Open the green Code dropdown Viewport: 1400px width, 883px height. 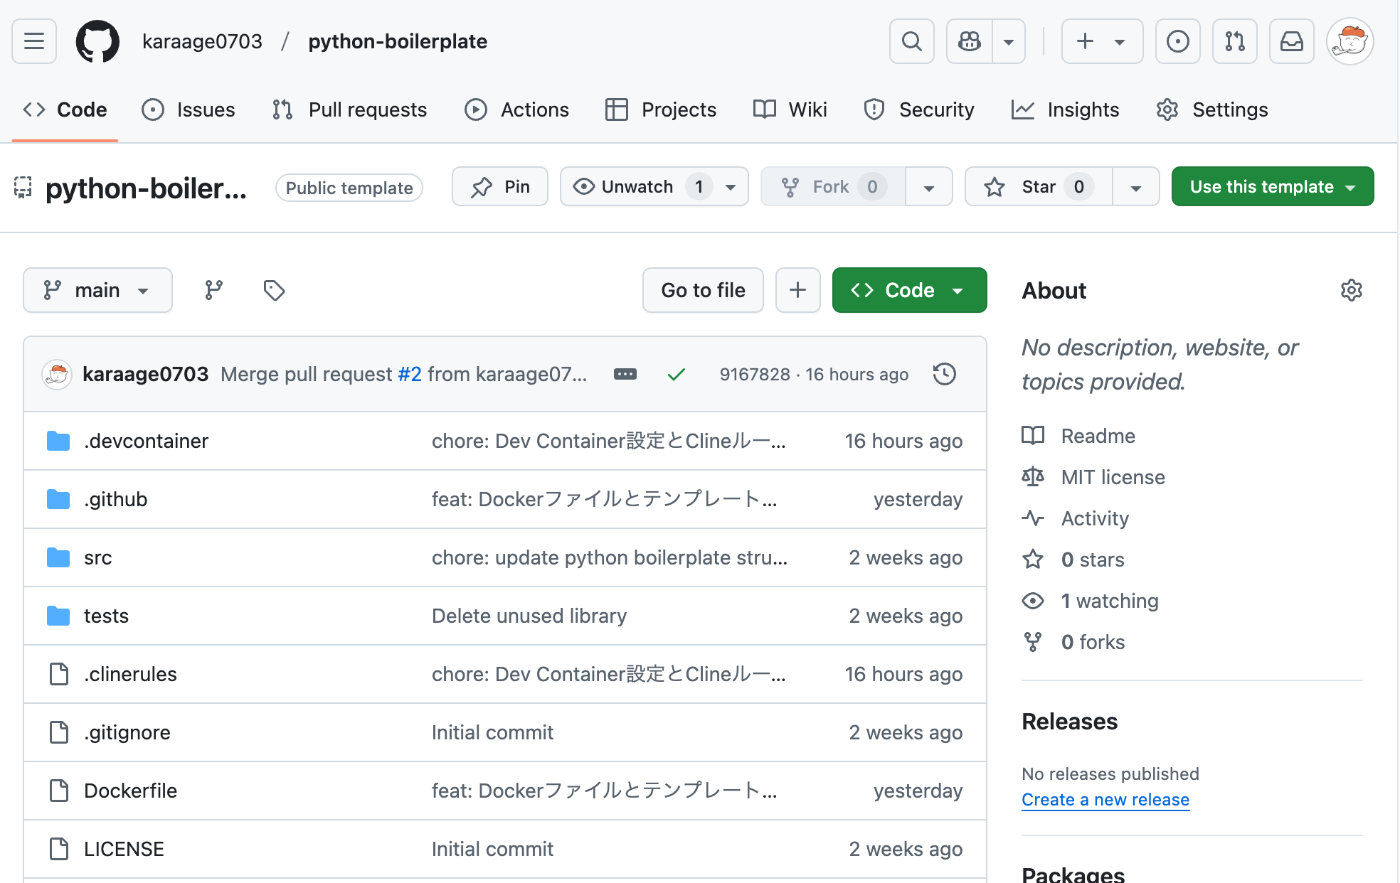point(909,290)
